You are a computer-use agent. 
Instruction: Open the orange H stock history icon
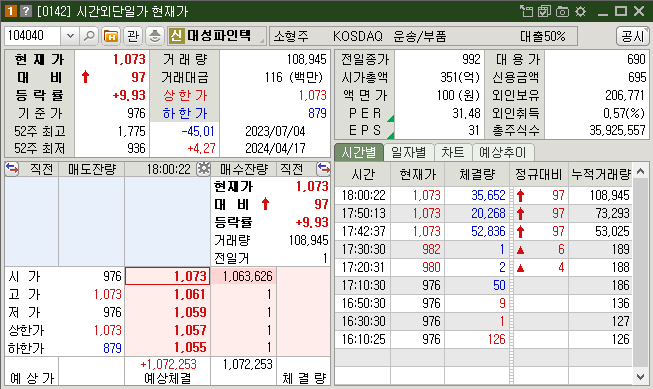click(x=111, y=36)
